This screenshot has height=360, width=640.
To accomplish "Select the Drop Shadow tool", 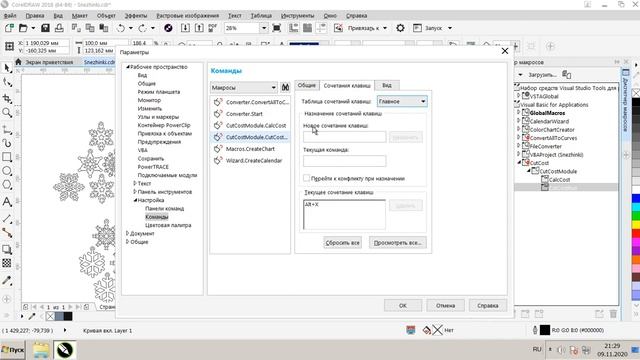I will point(7,249).
